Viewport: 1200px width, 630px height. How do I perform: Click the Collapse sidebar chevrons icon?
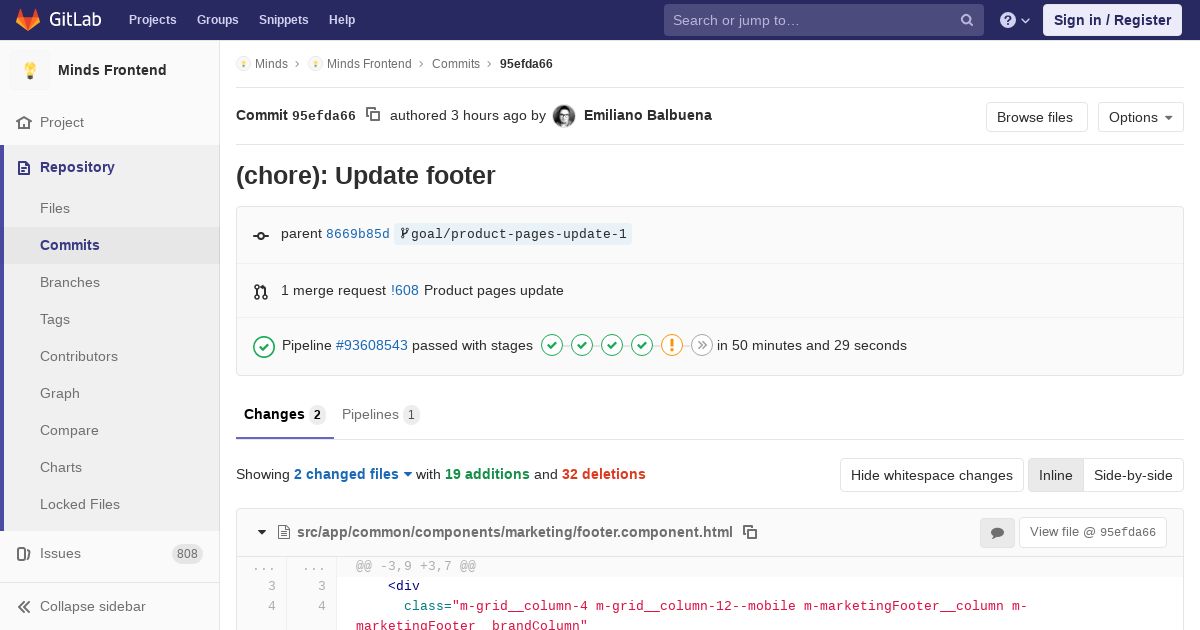pyautogui.click(x=24, y=606)
